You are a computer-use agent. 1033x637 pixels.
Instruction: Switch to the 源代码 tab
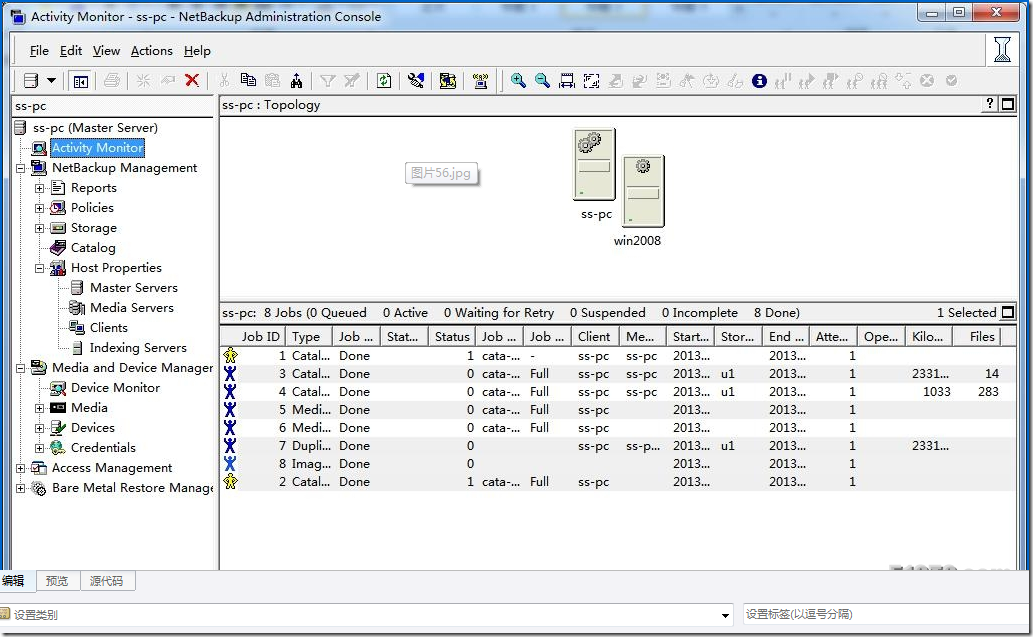106,581
